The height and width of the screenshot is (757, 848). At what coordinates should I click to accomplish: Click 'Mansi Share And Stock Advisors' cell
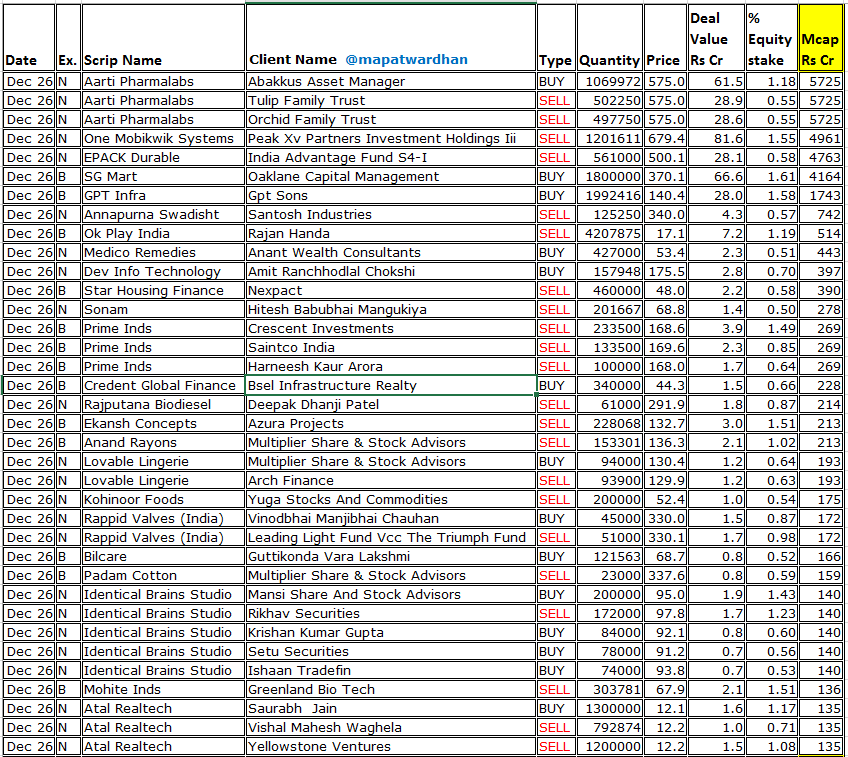click(391, 594)
